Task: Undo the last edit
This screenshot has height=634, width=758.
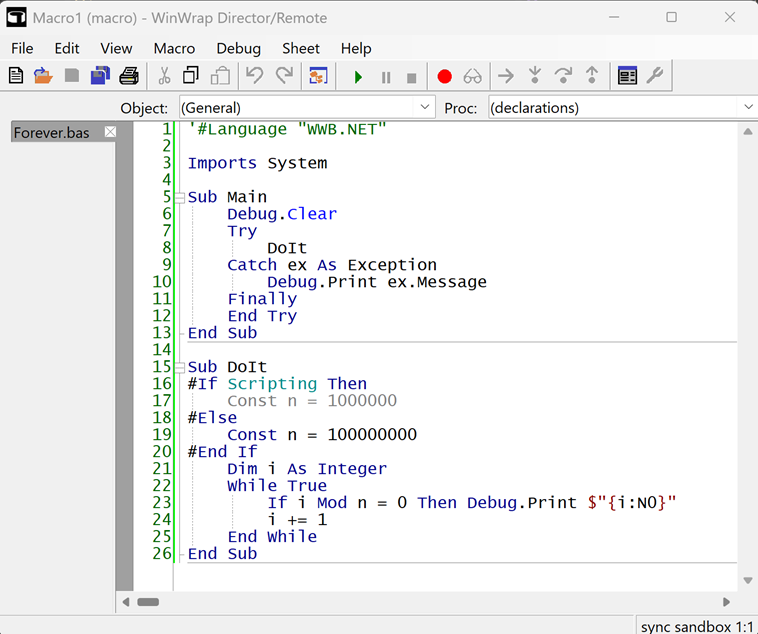Action: click(254, 76)
